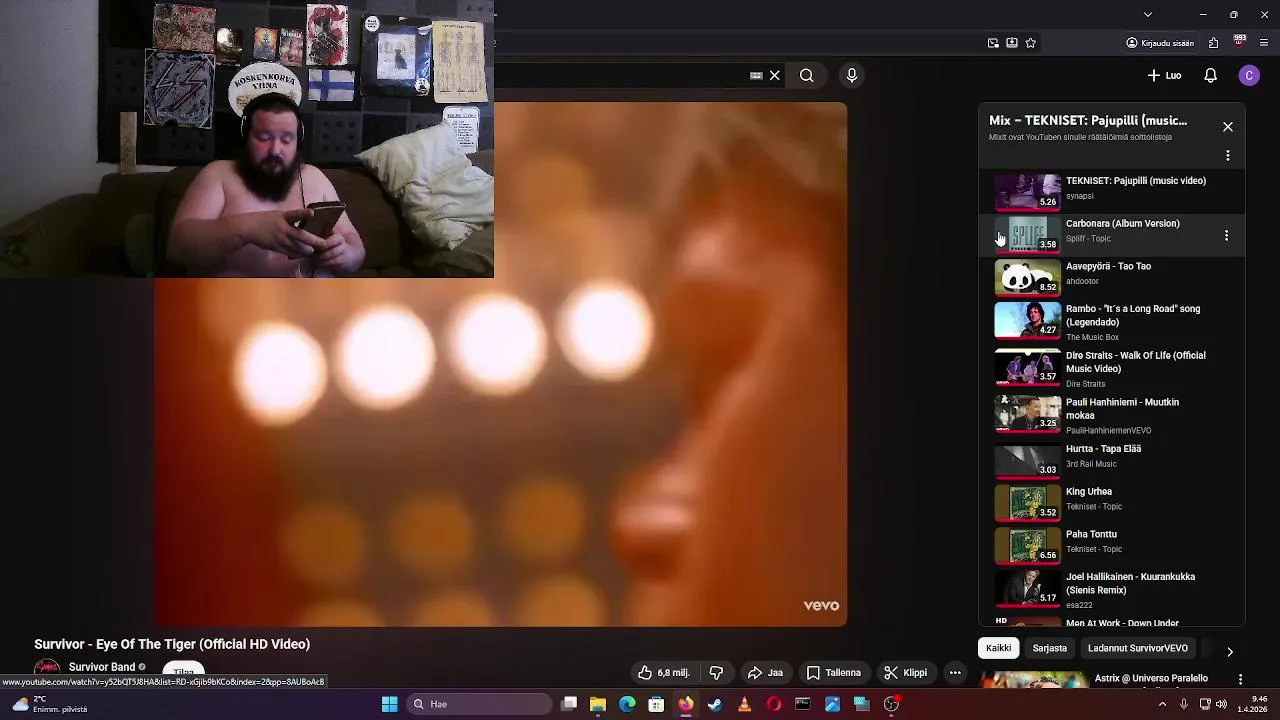Open the Survivor Band channel link
1280x720 pixels.
pyautogui.click(x=102, y=667)
